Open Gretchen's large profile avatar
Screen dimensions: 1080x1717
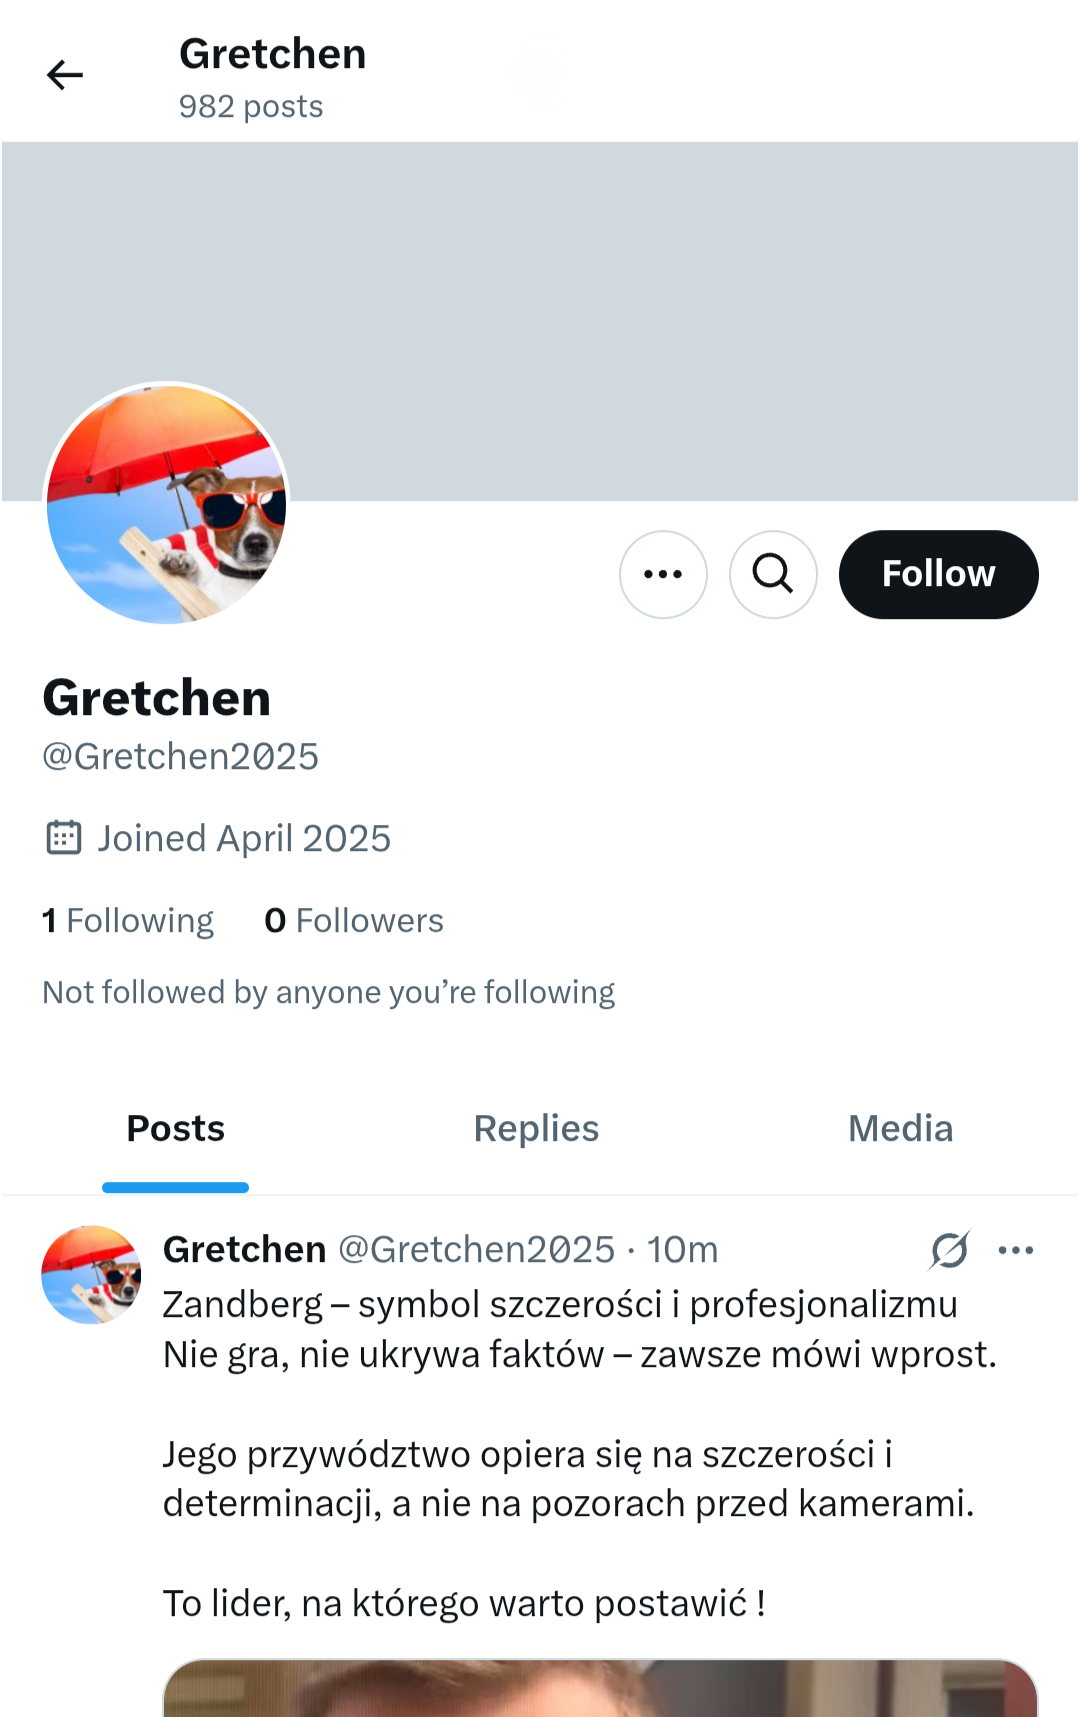(x=167, y=504)
